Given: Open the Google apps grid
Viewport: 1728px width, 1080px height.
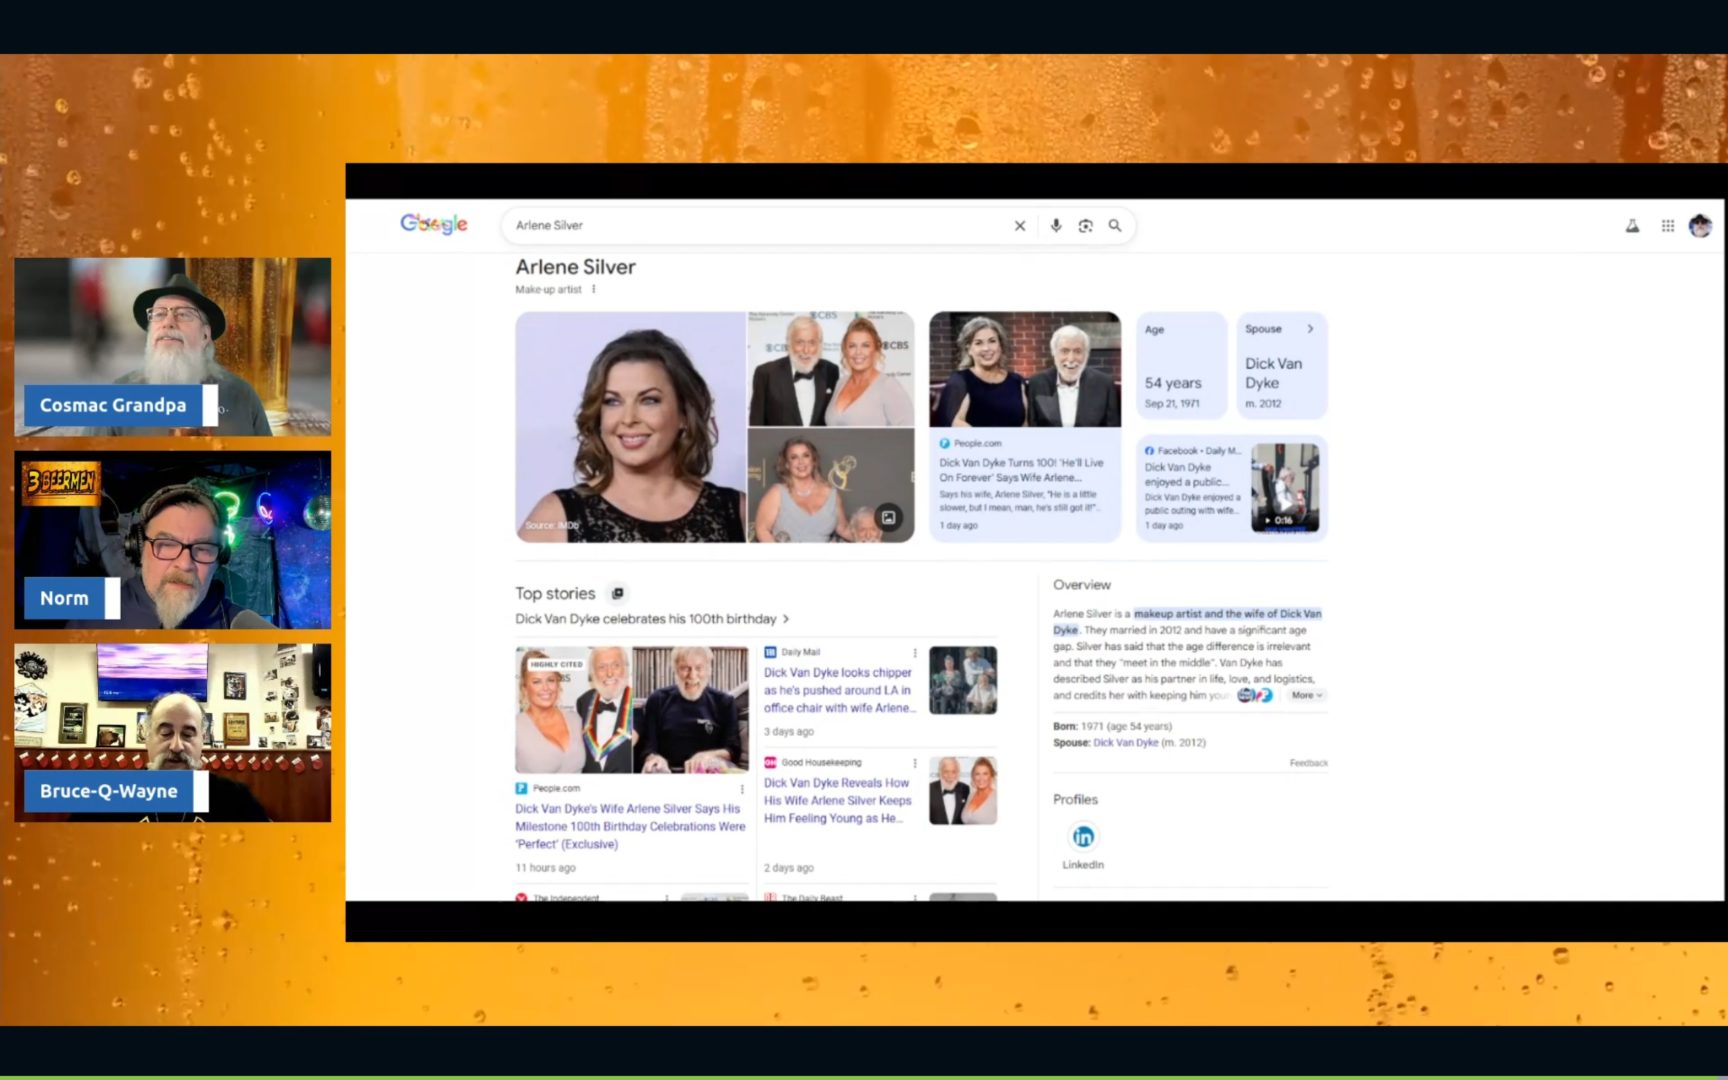Looking at the screenshot, I should coord(1667,226).
